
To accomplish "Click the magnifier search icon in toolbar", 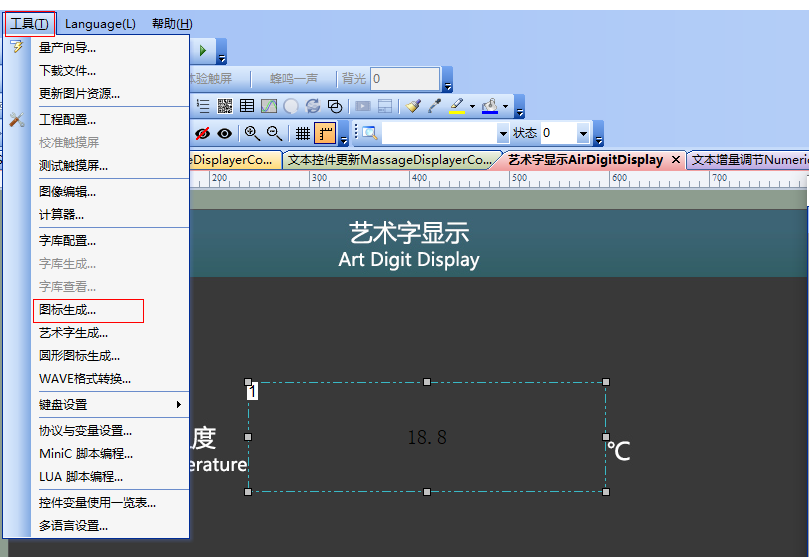I will [x=369, y=134].
